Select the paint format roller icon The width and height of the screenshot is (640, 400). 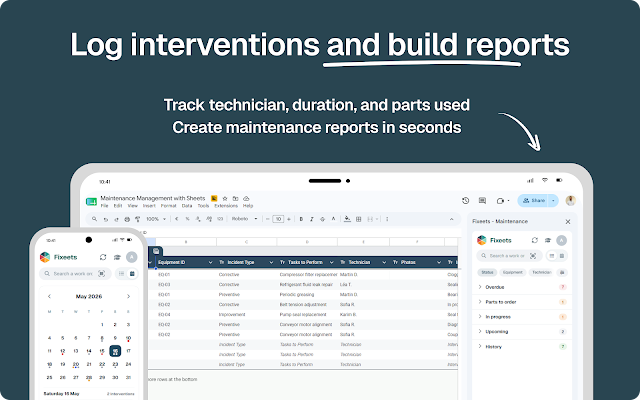coord(138,219)
